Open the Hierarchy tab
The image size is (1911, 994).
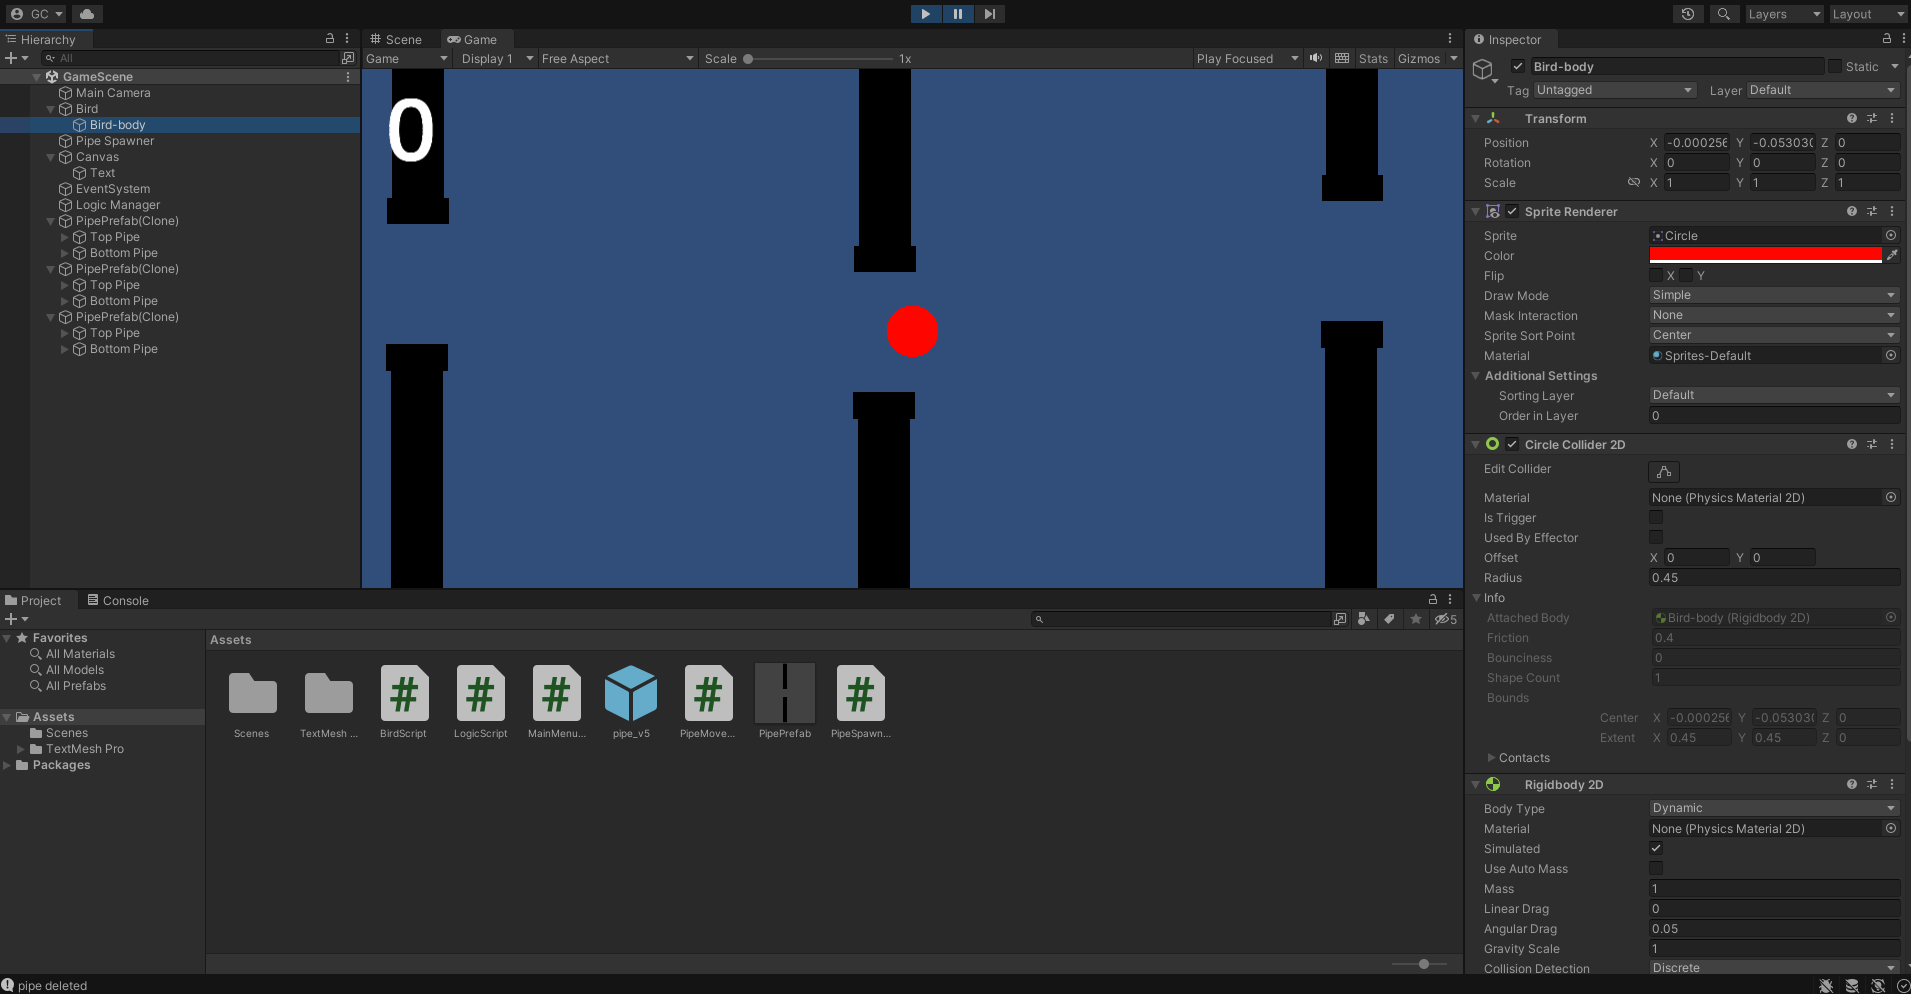[47, 39]
